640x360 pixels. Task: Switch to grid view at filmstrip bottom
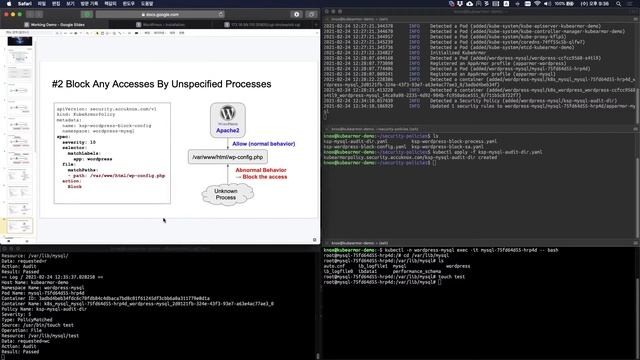[27, 241]
